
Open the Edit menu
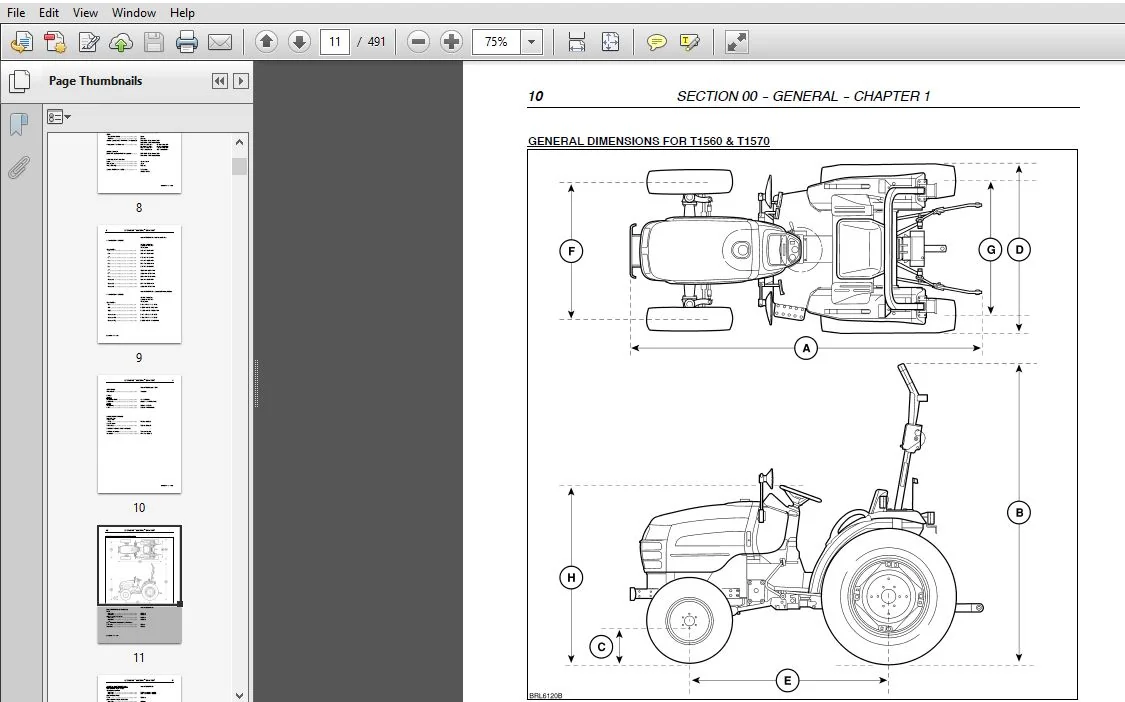click(x=49, y=12)
